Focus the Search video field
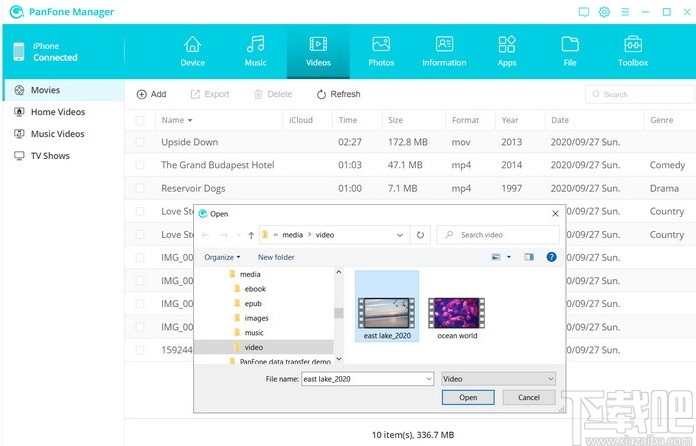 [x=498, y=235]
